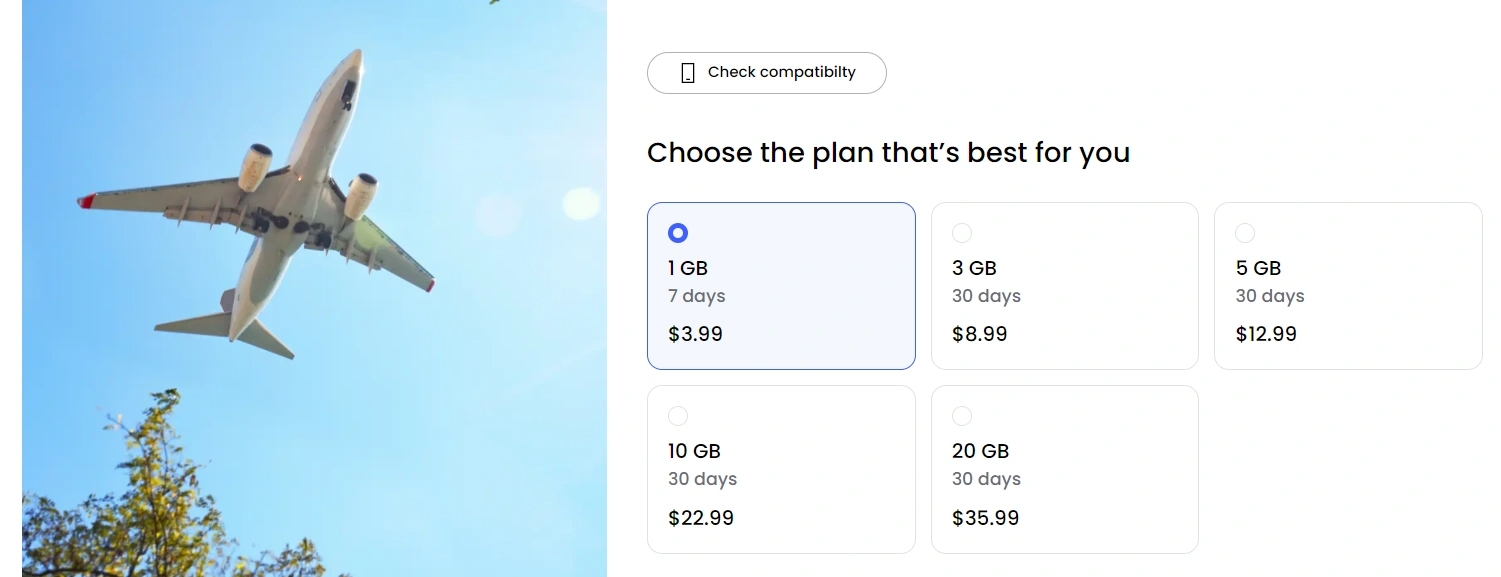Click the $12.99 price on the 5 GB plan
1501x577 pixels.
click(x=1266, y=334)
